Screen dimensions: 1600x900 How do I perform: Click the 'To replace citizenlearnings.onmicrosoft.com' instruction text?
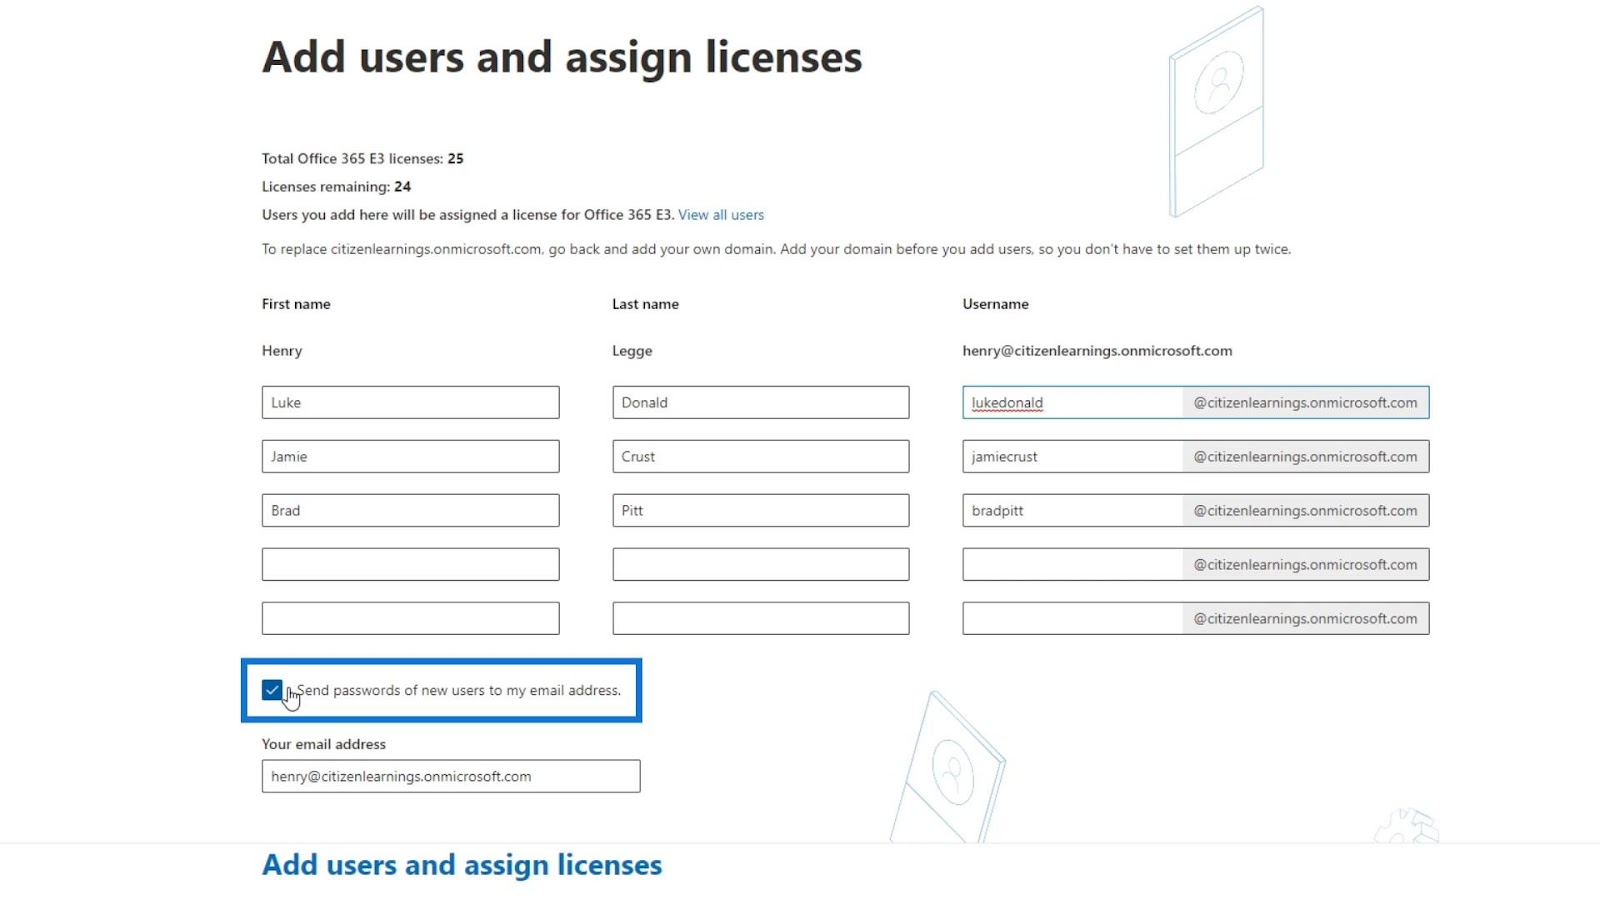tap(776, 249)
